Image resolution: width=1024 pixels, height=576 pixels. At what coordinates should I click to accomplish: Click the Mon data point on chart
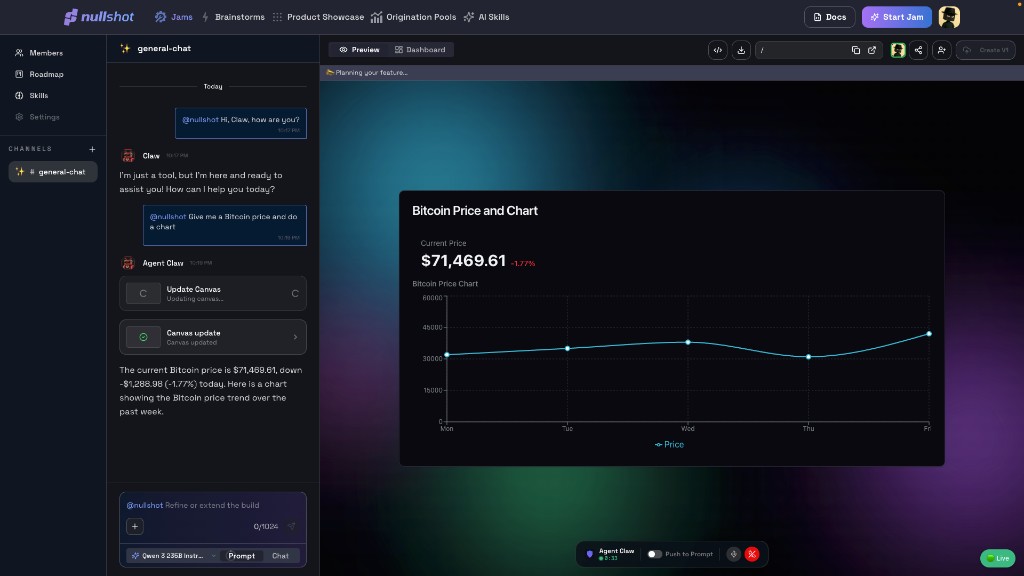click(x=447, y=355)
